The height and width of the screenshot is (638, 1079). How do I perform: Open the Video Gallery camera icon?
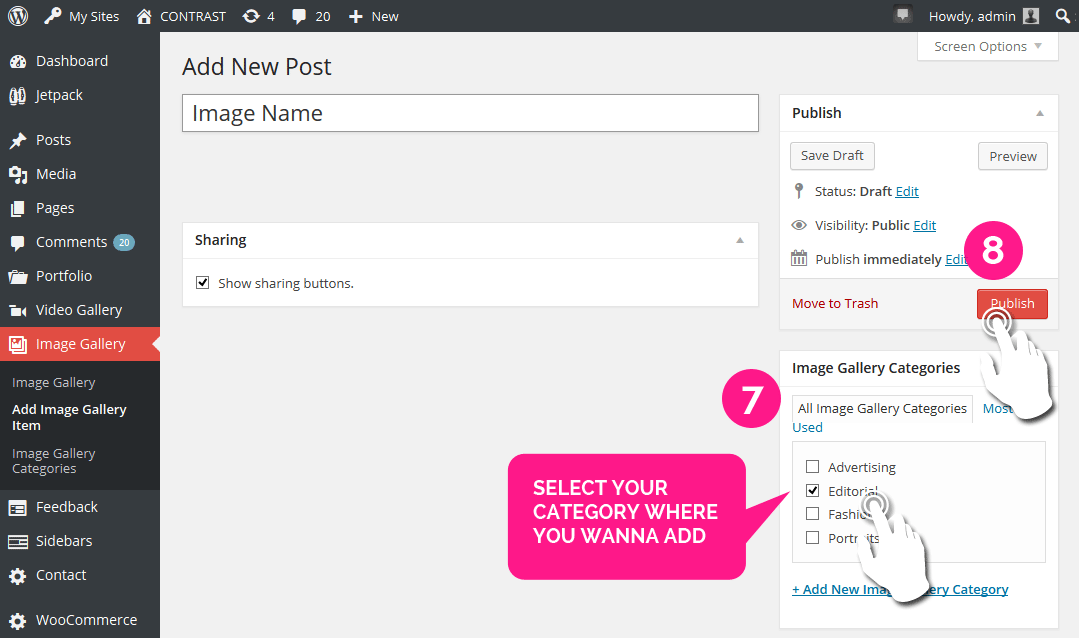pos(17,310)
